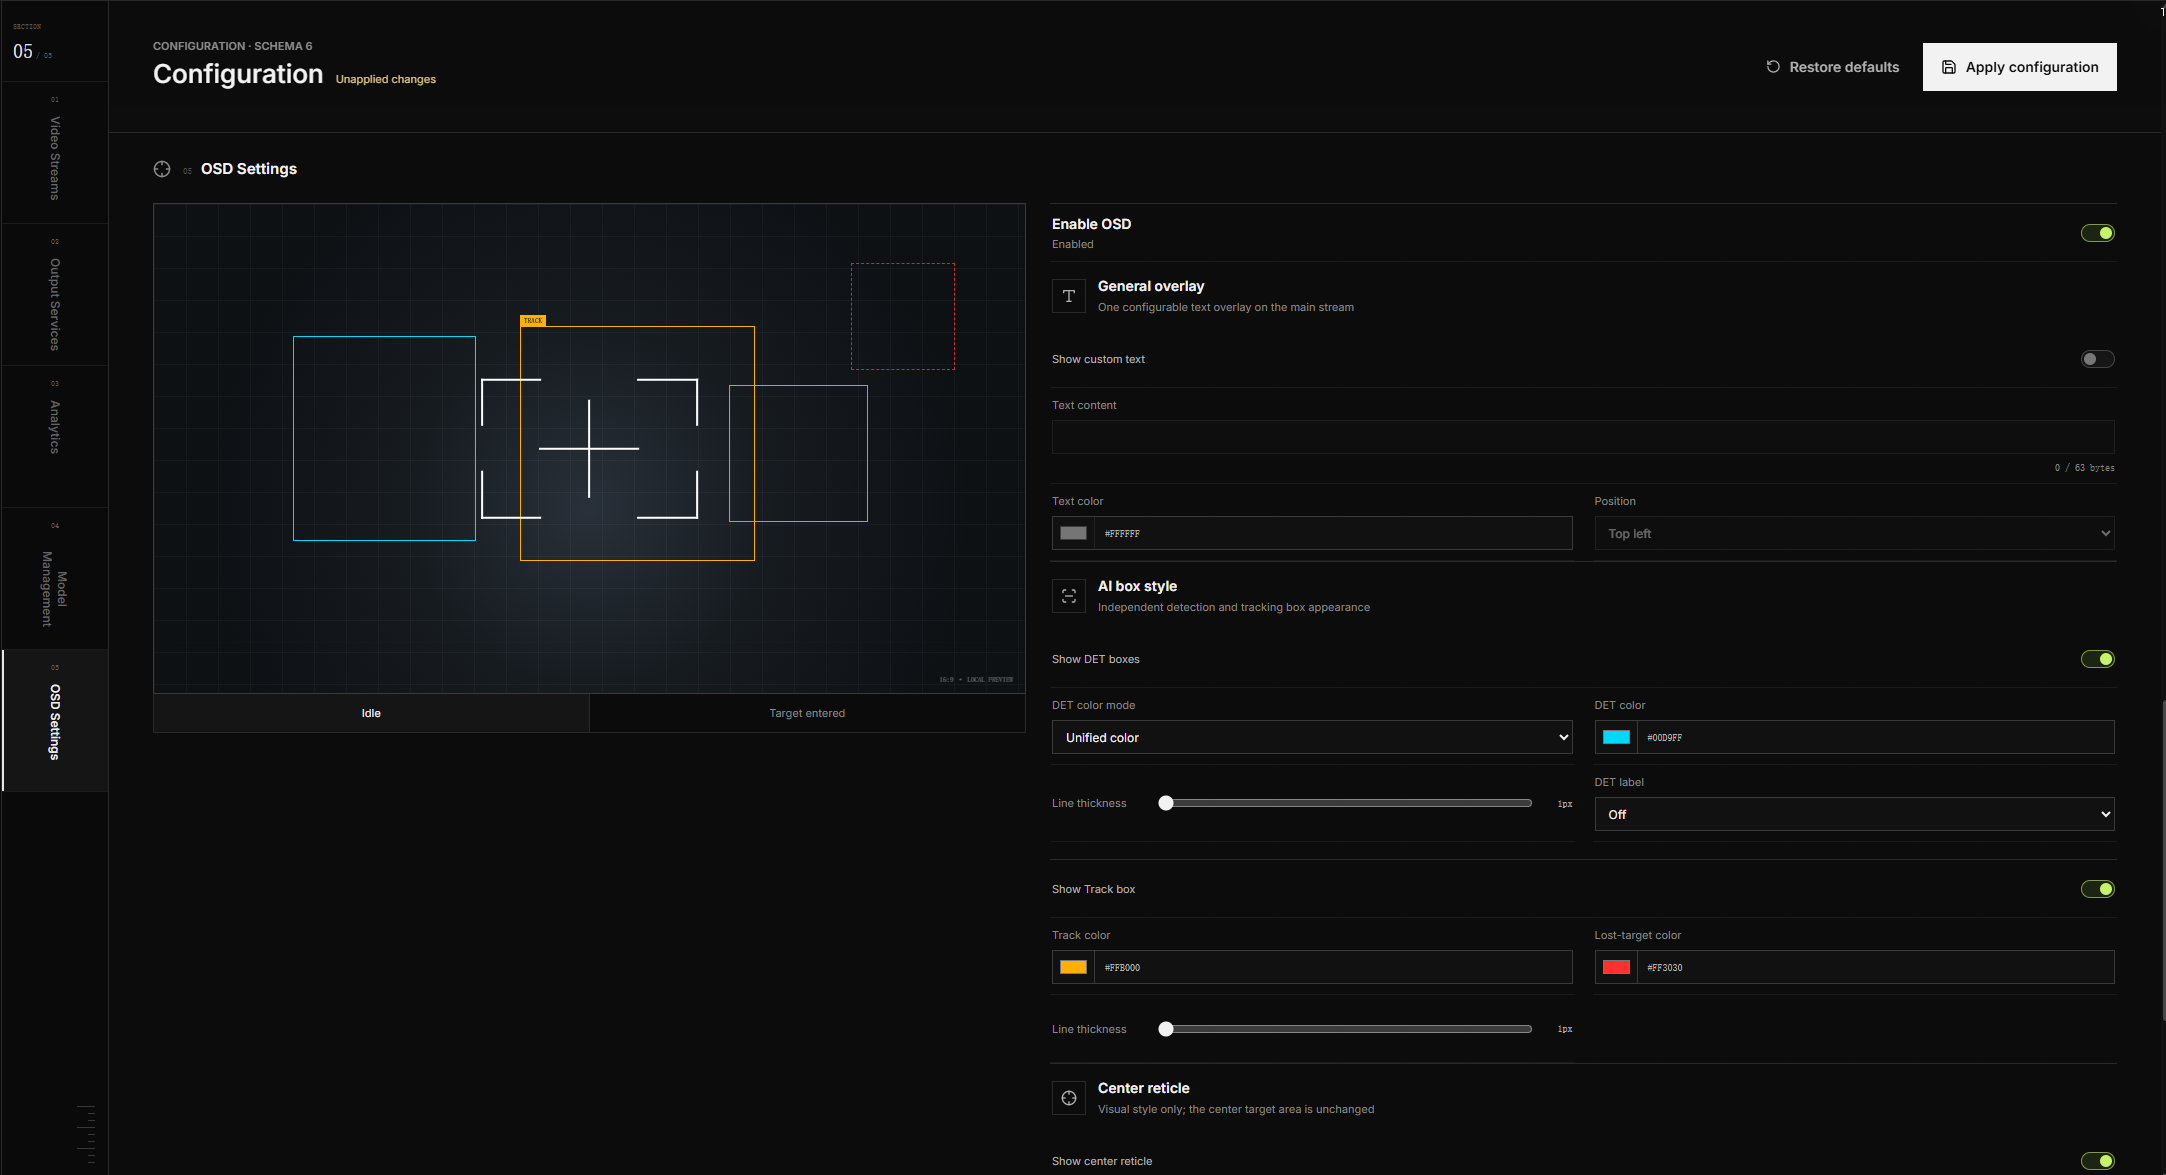Image resolution: width=2166 pixels, height=1175 pixels.
Task: Switch preview to Idle state
Action: [x=371, y=713]
